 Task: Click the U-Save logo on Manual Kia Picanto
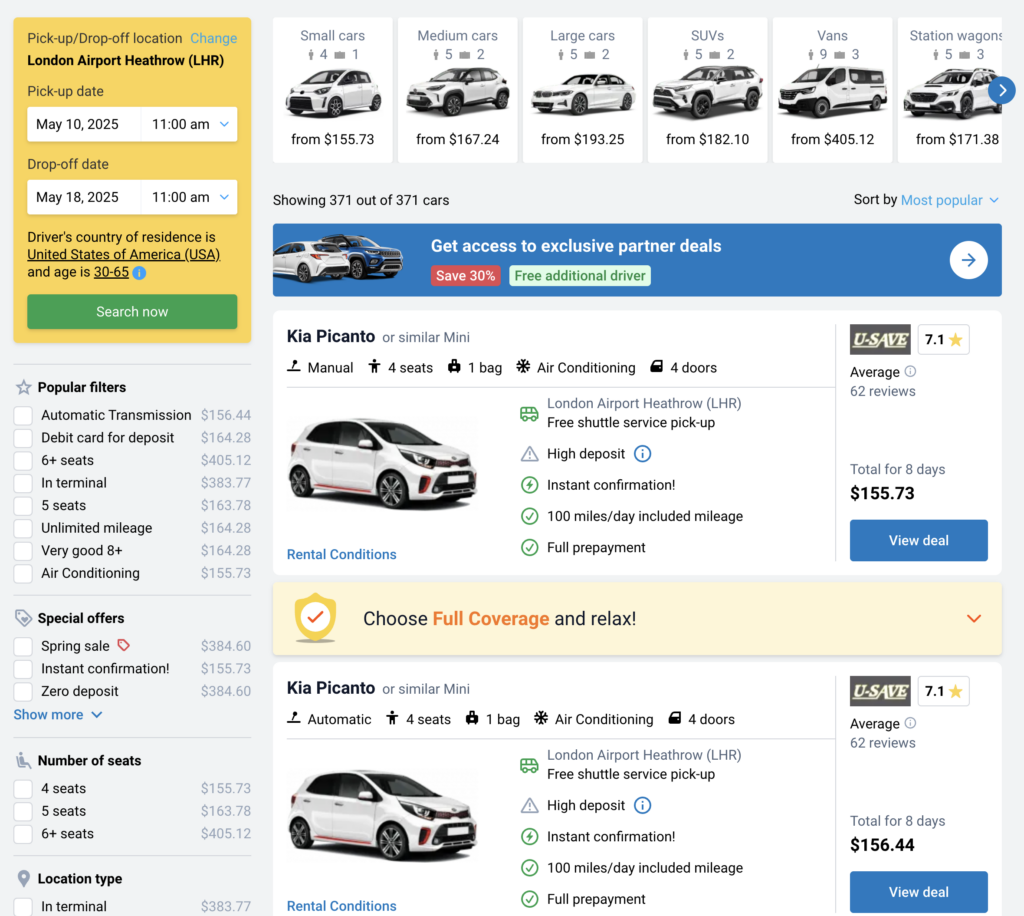pyautogui.click(x=880, y=340)
